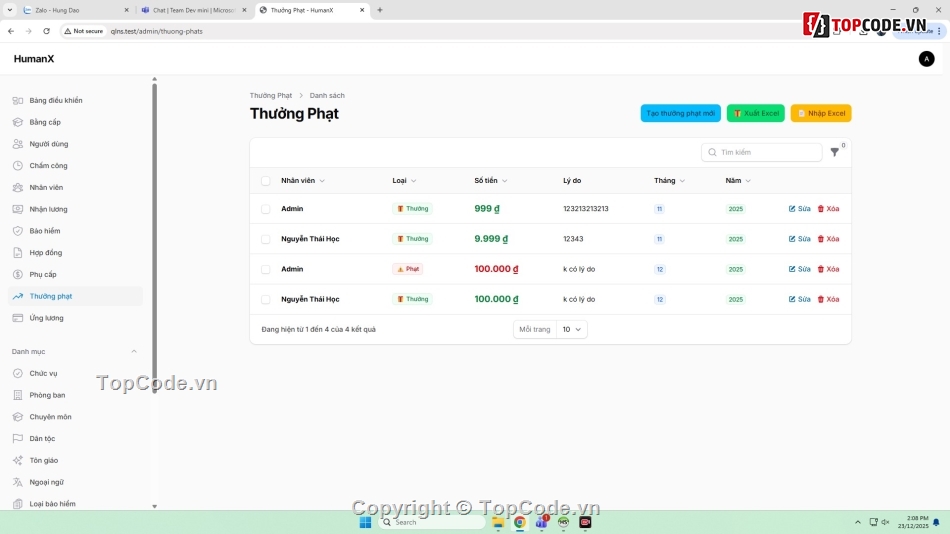The width and height of the screenshot is (950, 534).
Task: Open the Bảo hiểm shield icon
Action: click(18, 231)
